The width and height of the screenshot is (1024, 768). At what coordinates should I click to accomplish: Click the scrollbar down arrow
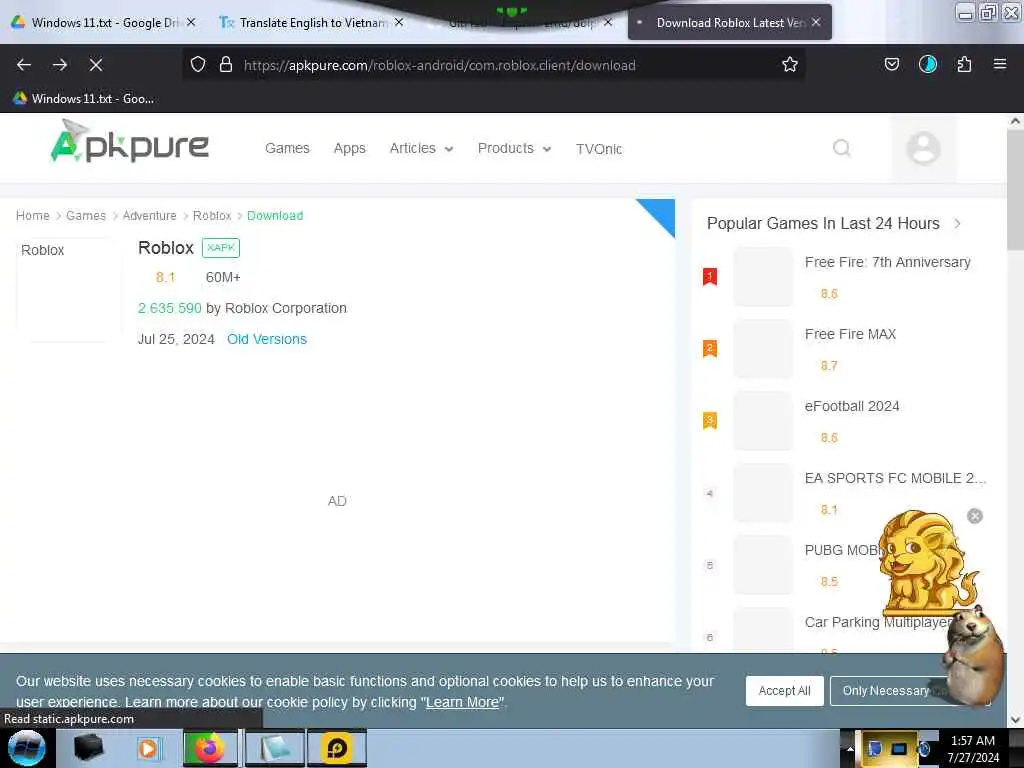[x=1015, y=720]
